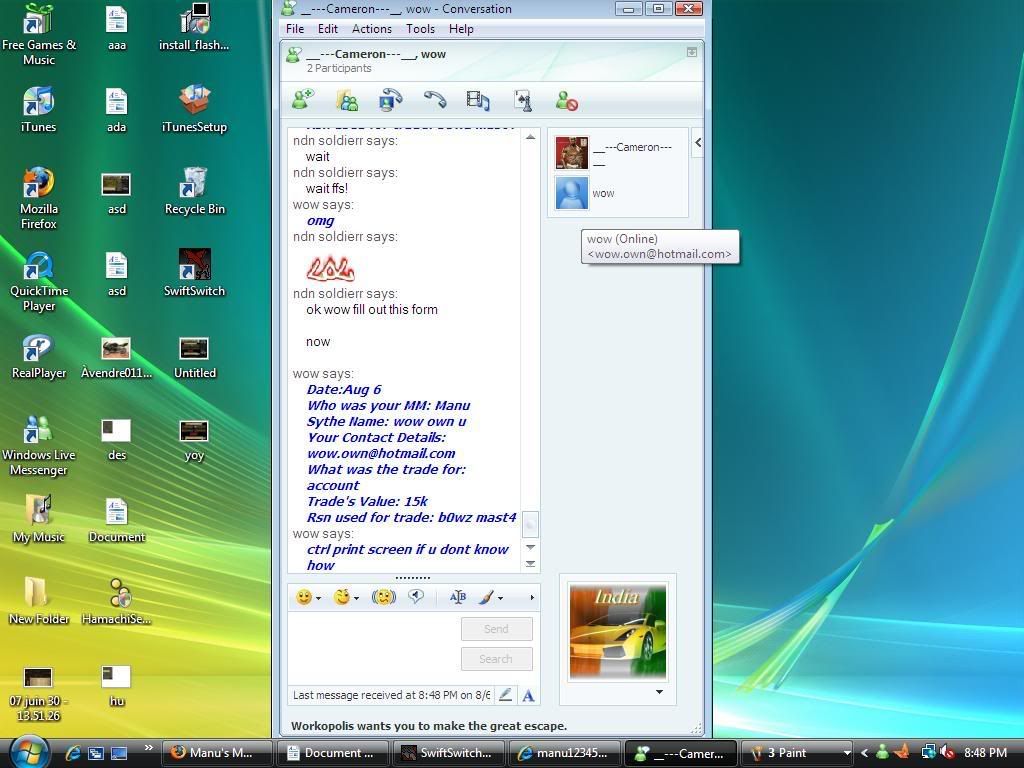Expand the smiley emoticons dropdown arrow
The height and width of the screenshot is (768, 1024).
pyautogui.click(x=319, y=598)
